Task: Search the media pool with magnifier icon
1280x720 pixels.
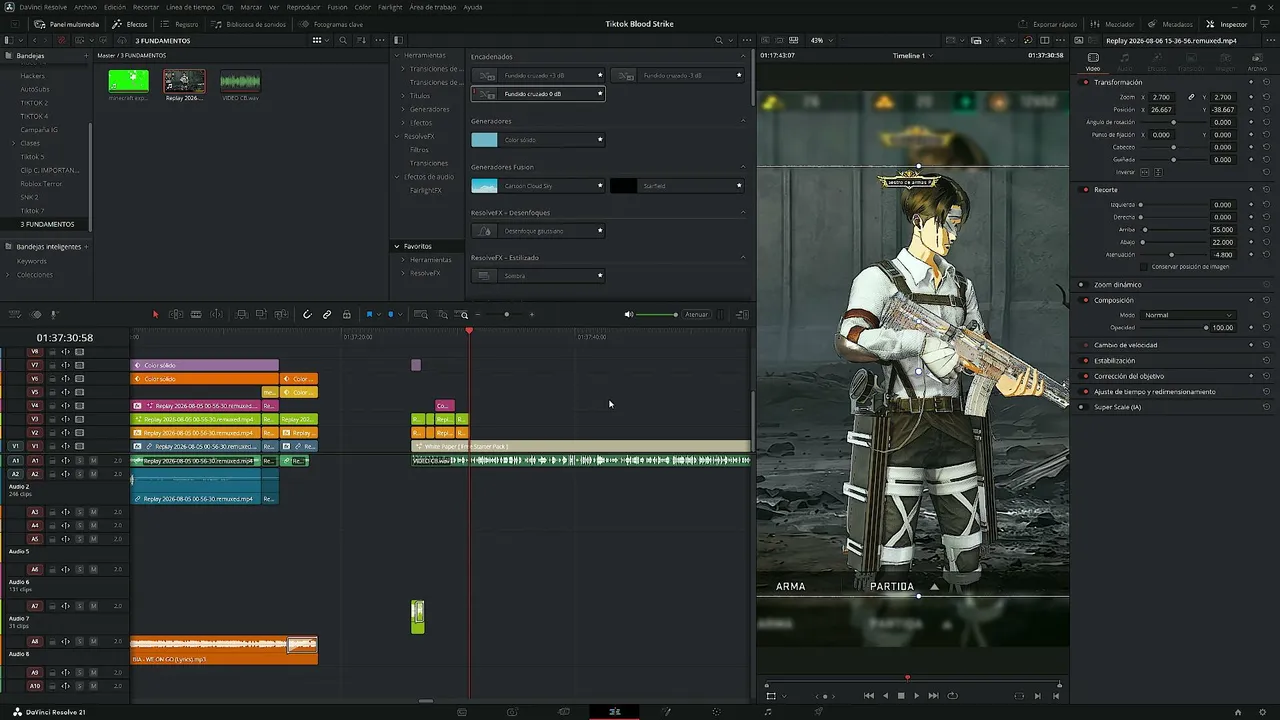Action: pyautogui.click(x=343, y=40)
